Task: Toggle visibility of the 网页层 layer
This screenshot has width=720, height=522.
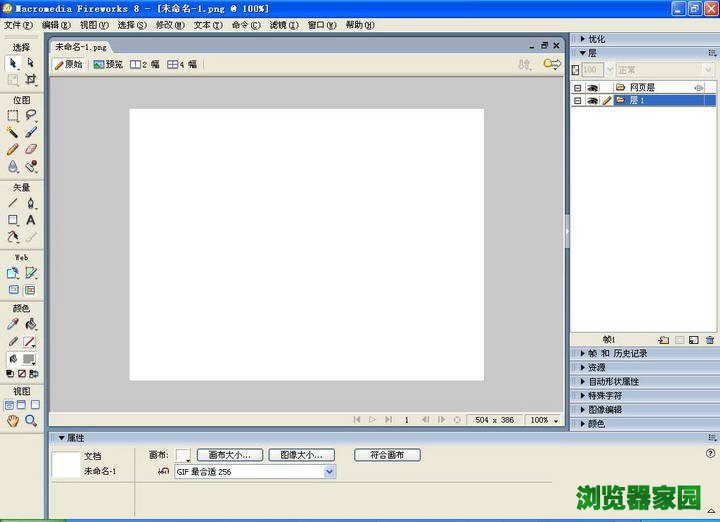Action: (592, 88)
